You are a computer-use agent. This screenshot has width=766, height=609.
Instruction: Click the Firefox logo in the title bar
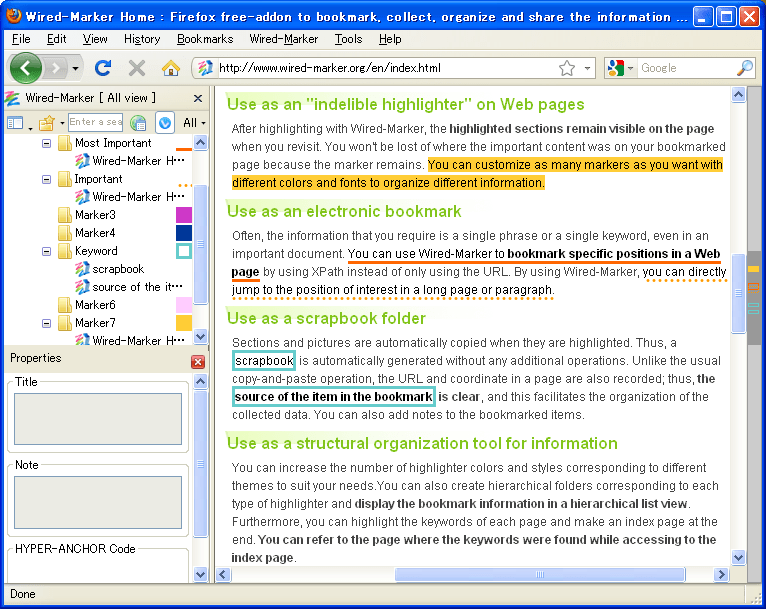(14, 16)
